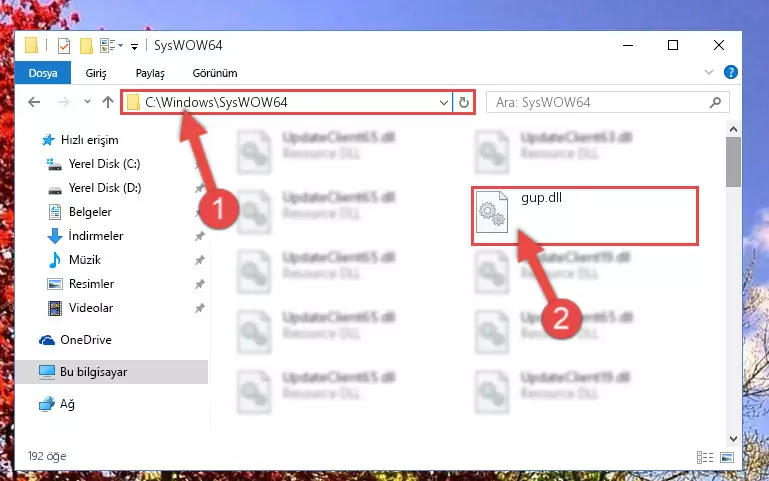Switch to large icons view in status bar
769x481 pixels.
pos(727,457)
